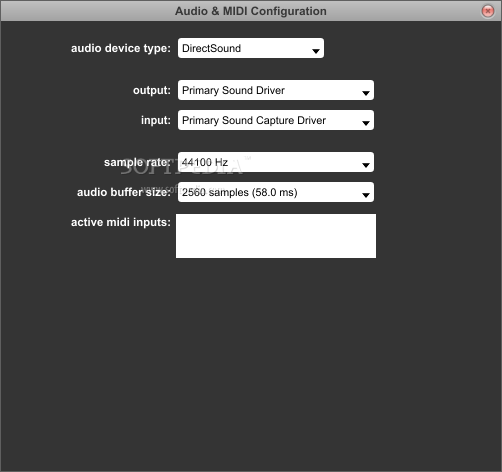Close the Audio & MIDI Configuration window
The height and width of the screenshot is (472, 502).
488,11
